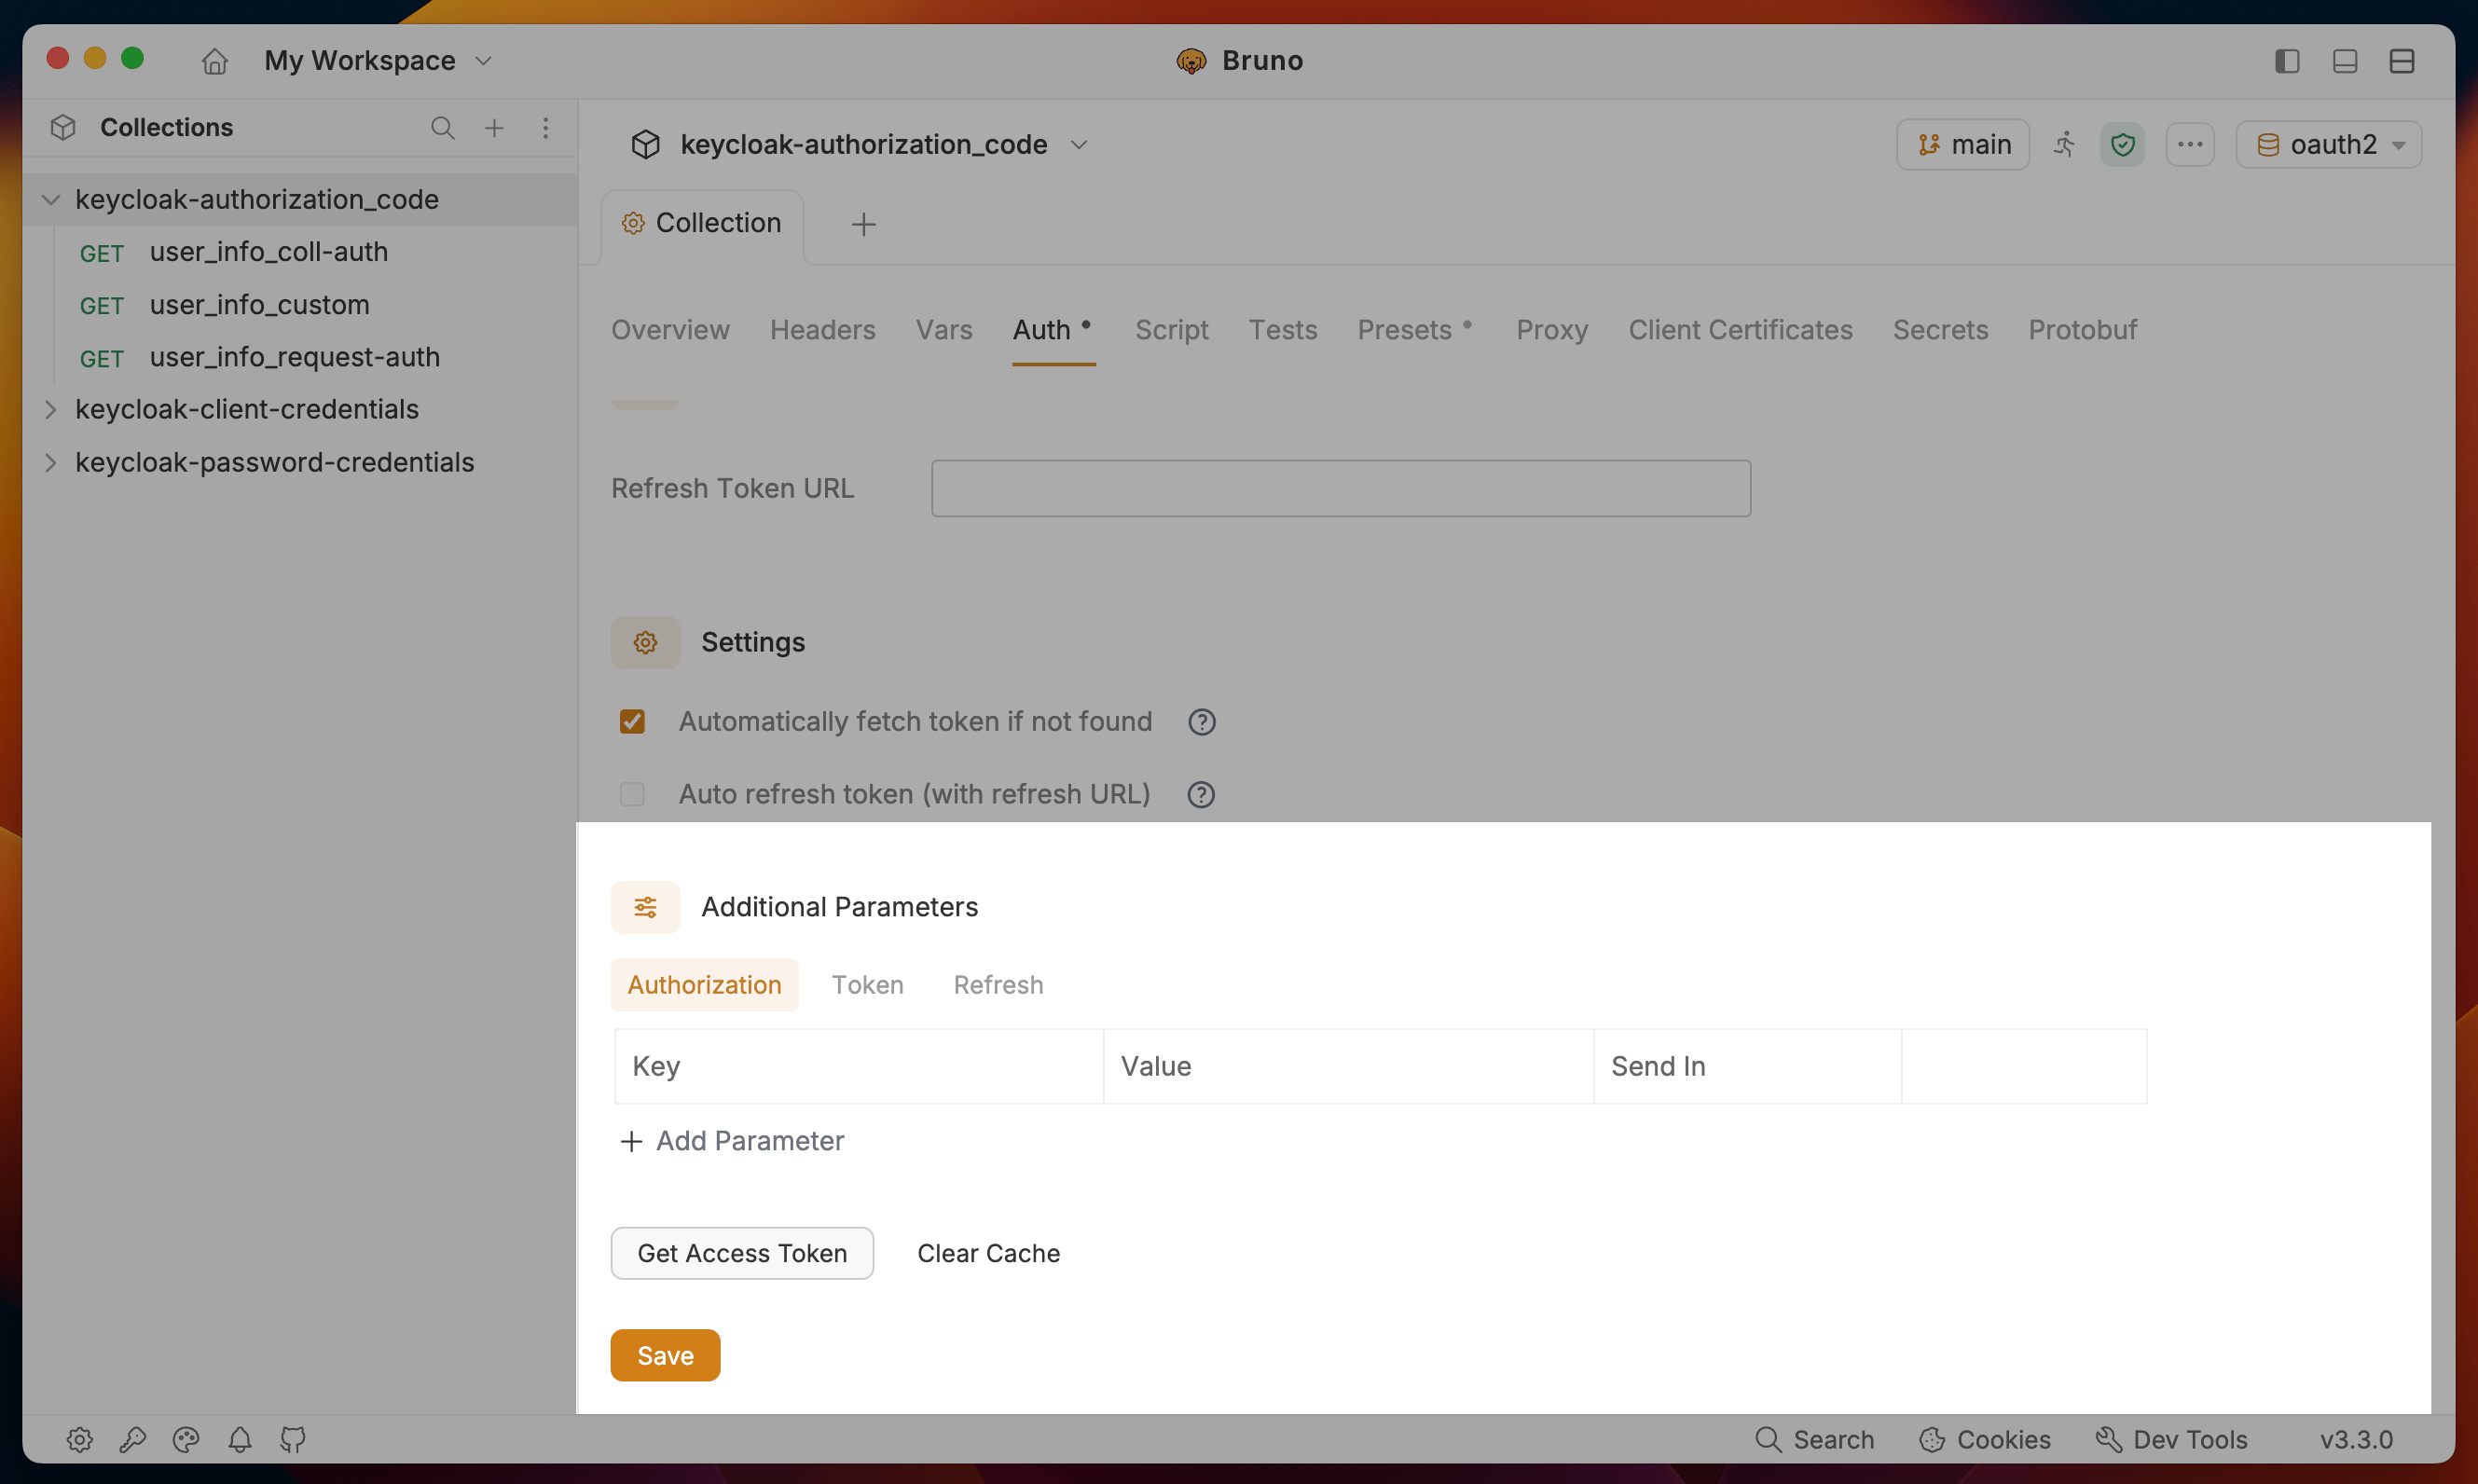Screen dimensions: 2478x1484
Task: Click the v3.3.0 version label
Action: coord(2356,1440)
